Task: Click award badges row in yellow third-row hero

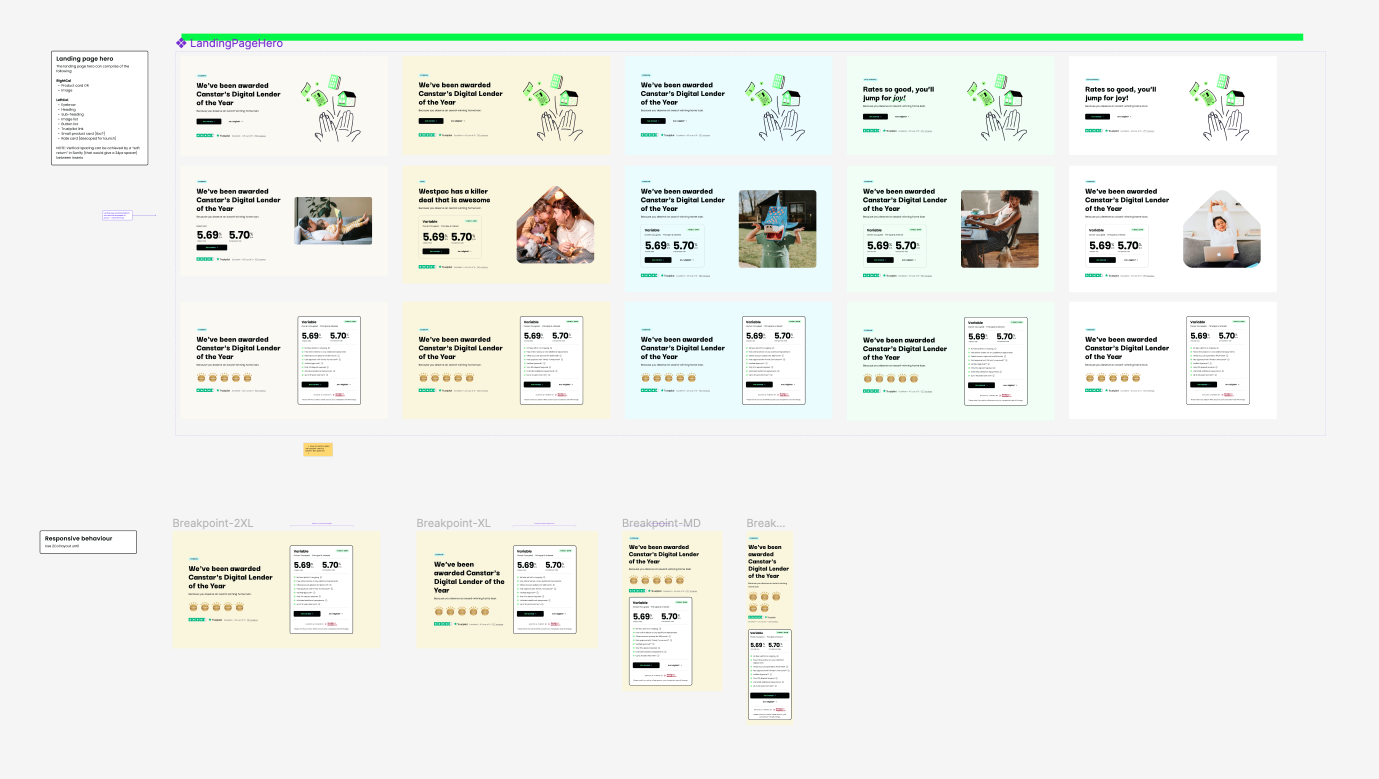Action: pos(444,378)
